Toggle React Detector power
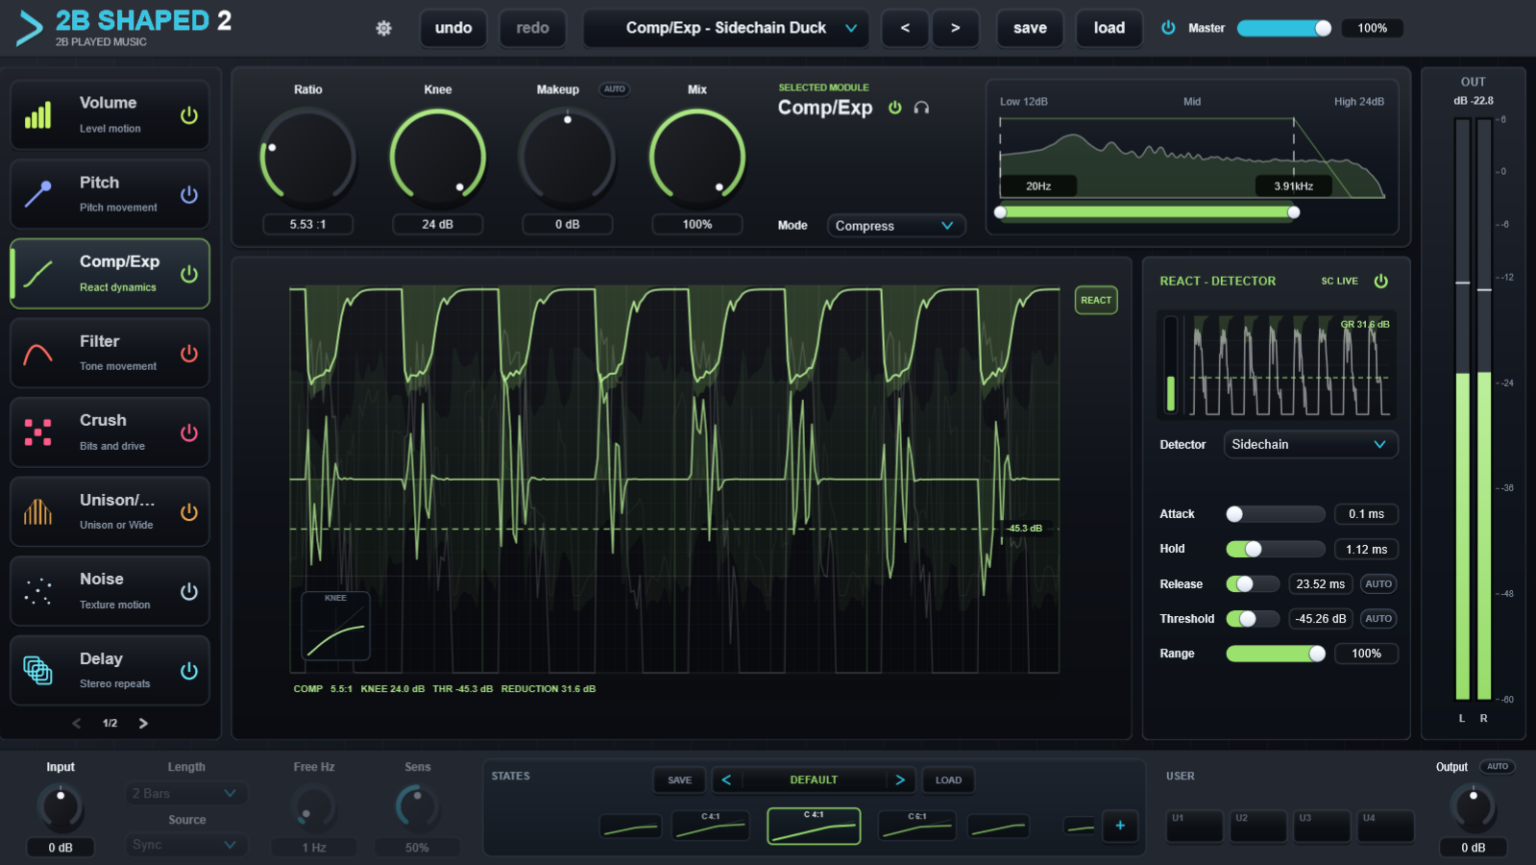The height and width of the screenshot is (865, 1536). coord(1381,281)
